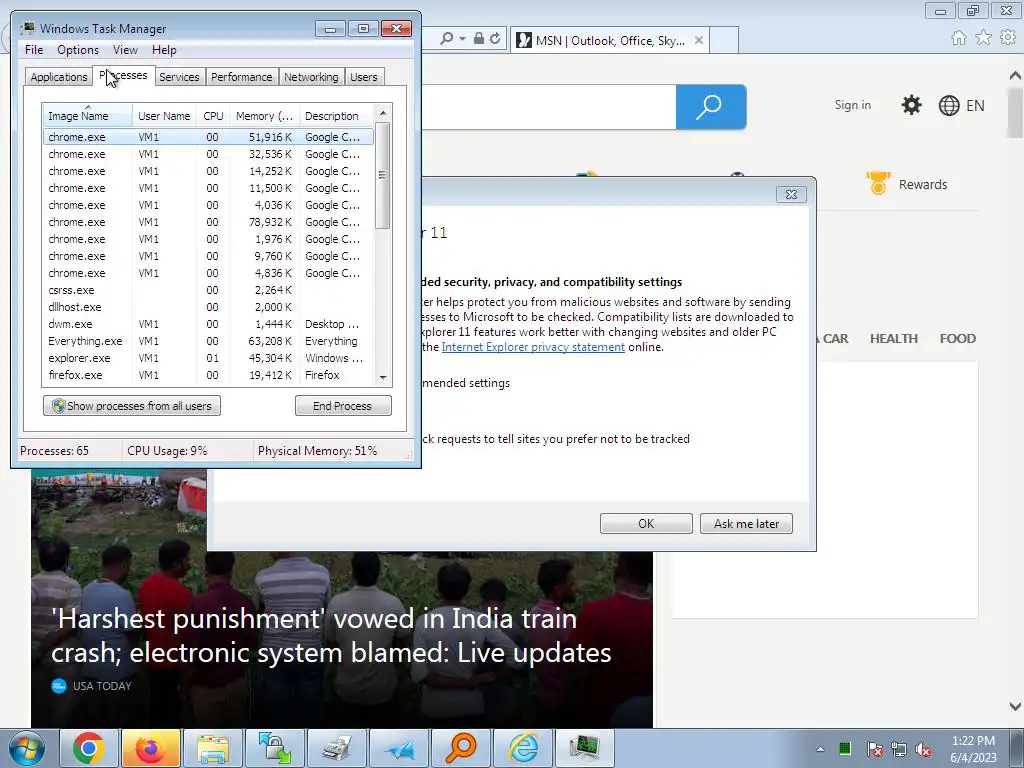Click Sign in on MSN
The width and height of the screenshot is (1024, 768).
pyautogui.click(x=852, y=104)
